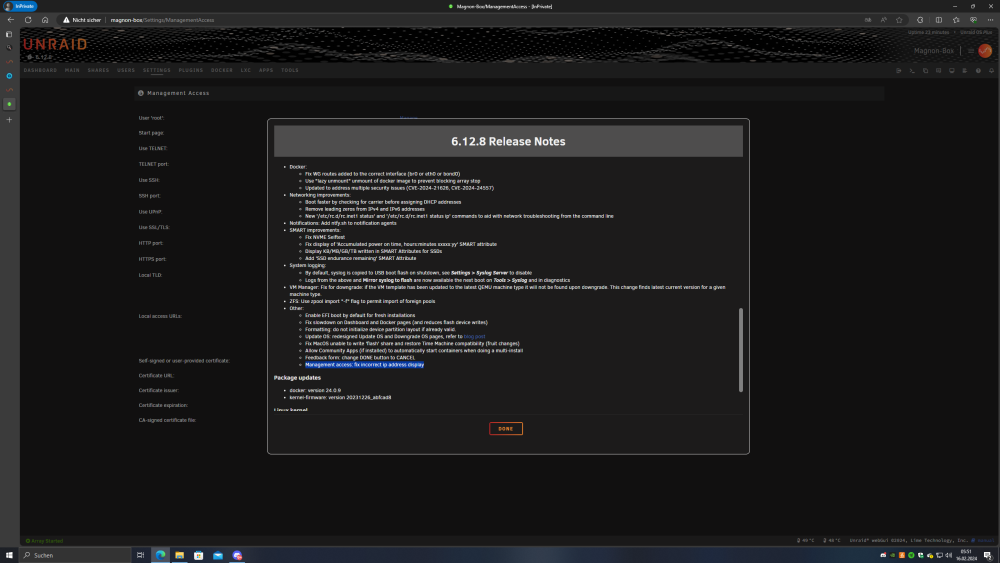Image resolution: width=1000 pixels, height=563 pixels.
Task: Click the orange Unraid account avatar
Action: point(985,51)
